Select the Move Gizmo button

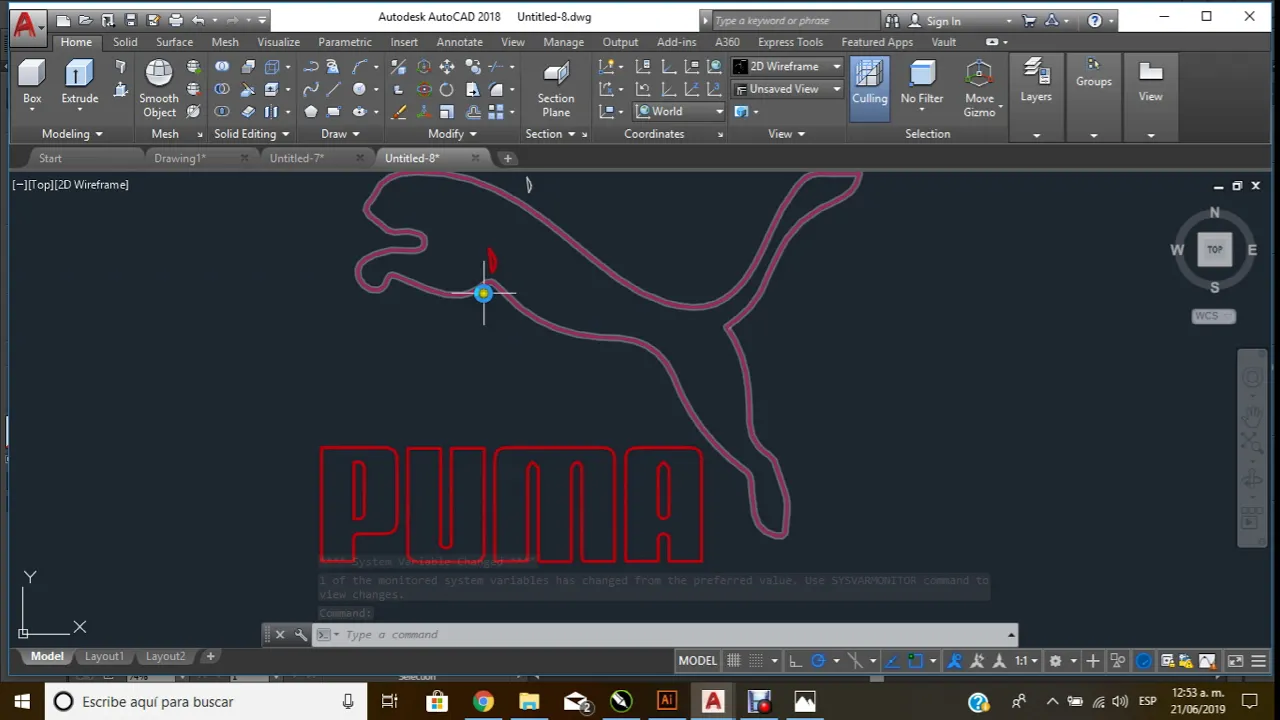coord(979,88)
